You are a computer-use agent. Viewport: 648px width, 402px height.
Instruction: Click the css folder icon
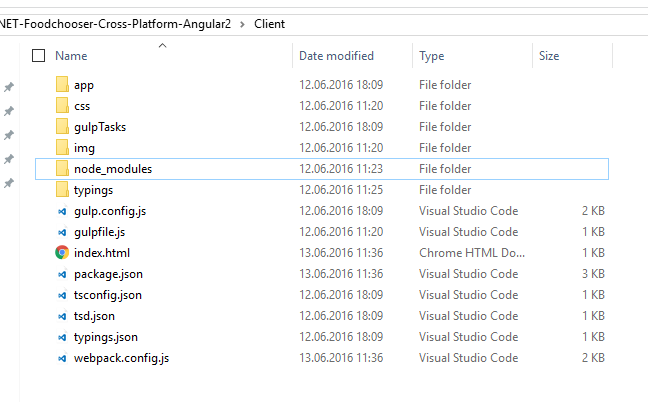pos(62,105)
